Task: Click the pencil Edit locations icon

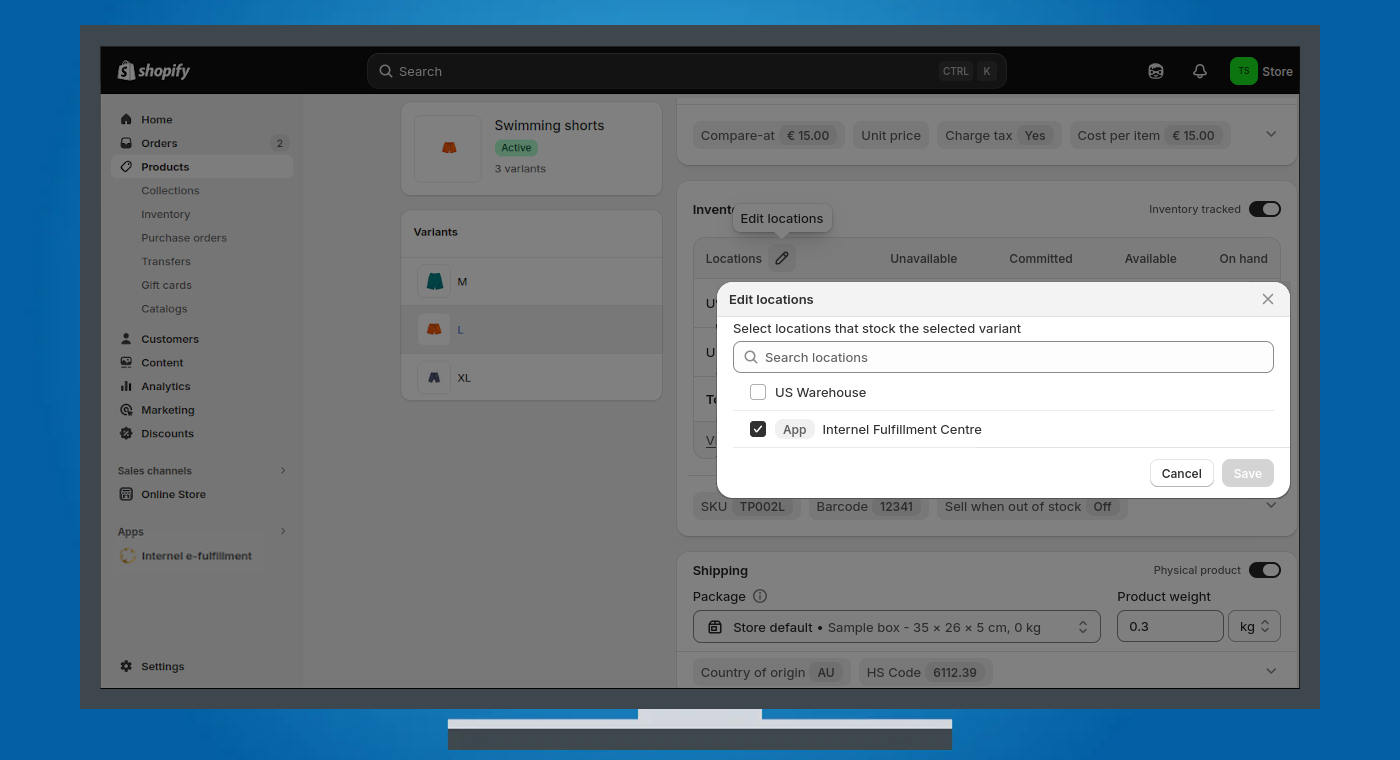Action: click(x=782, y=259)
